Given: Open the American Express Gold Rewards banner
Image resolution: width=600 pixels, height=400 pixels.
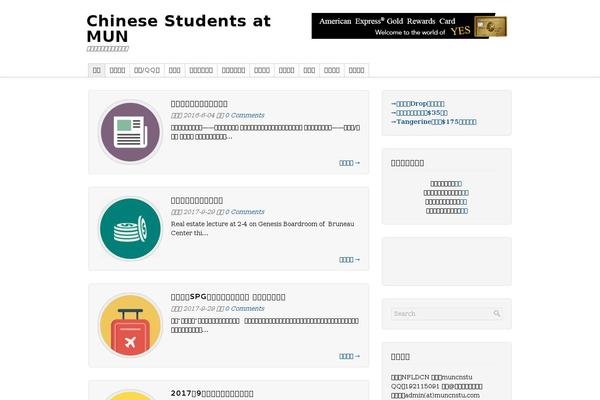Looking at the screenshot, I should pos(409,26).
